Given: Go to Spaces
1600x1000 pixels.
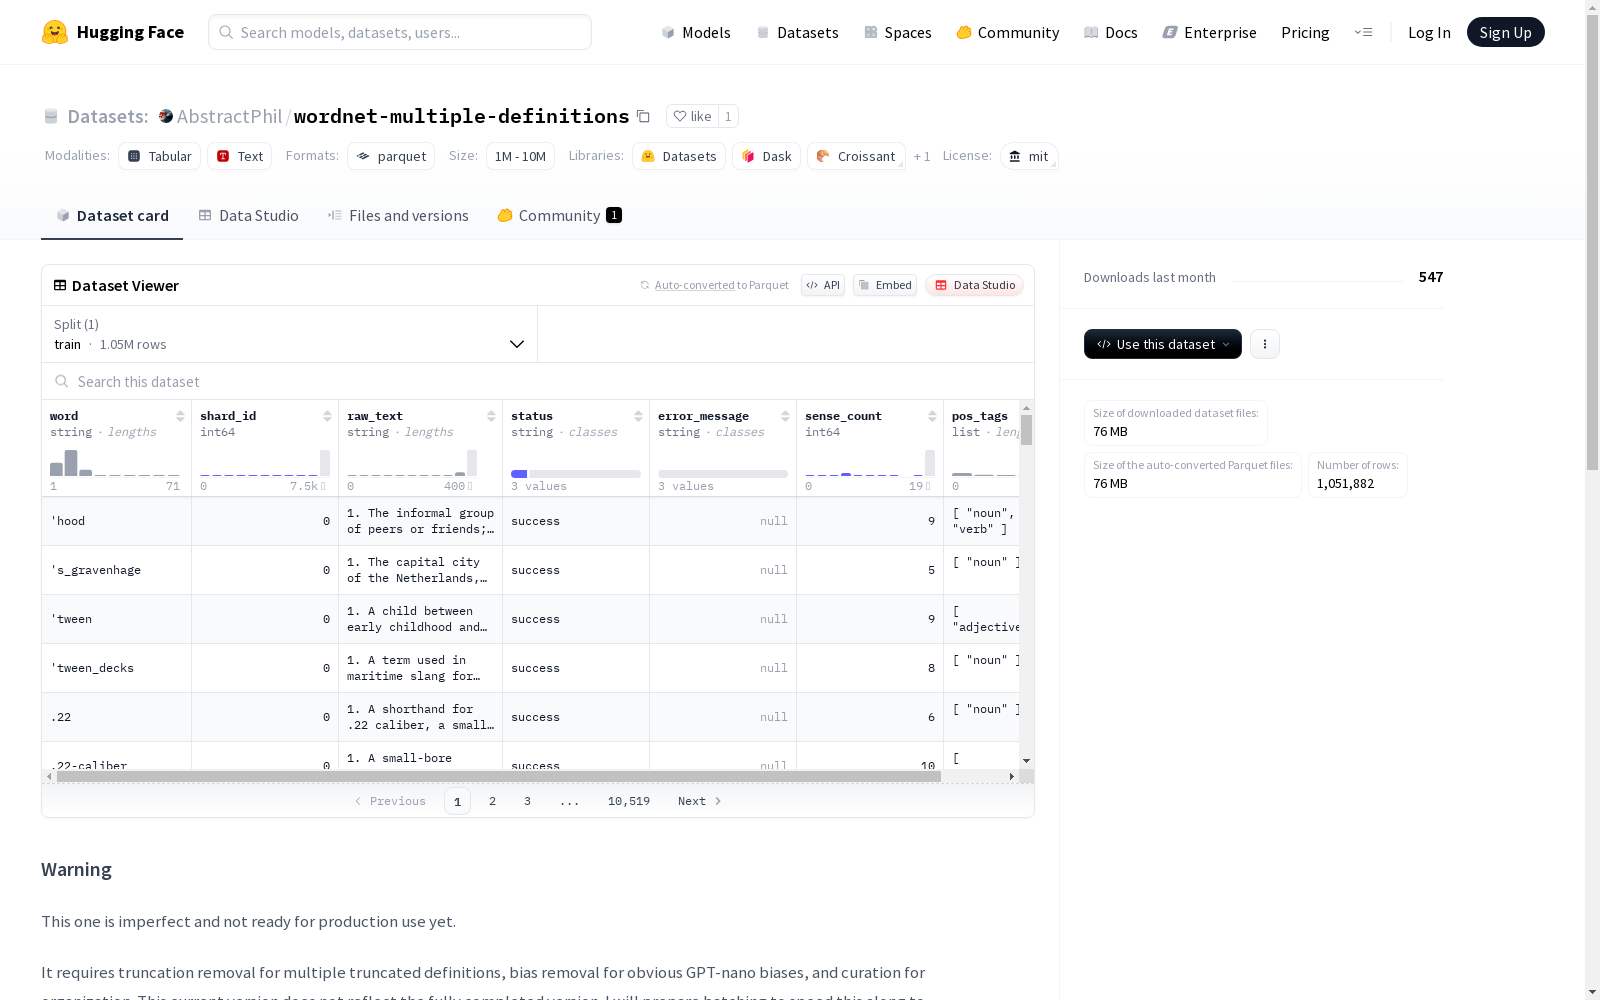Looking at the screenshot, I should tap(898, 32).
